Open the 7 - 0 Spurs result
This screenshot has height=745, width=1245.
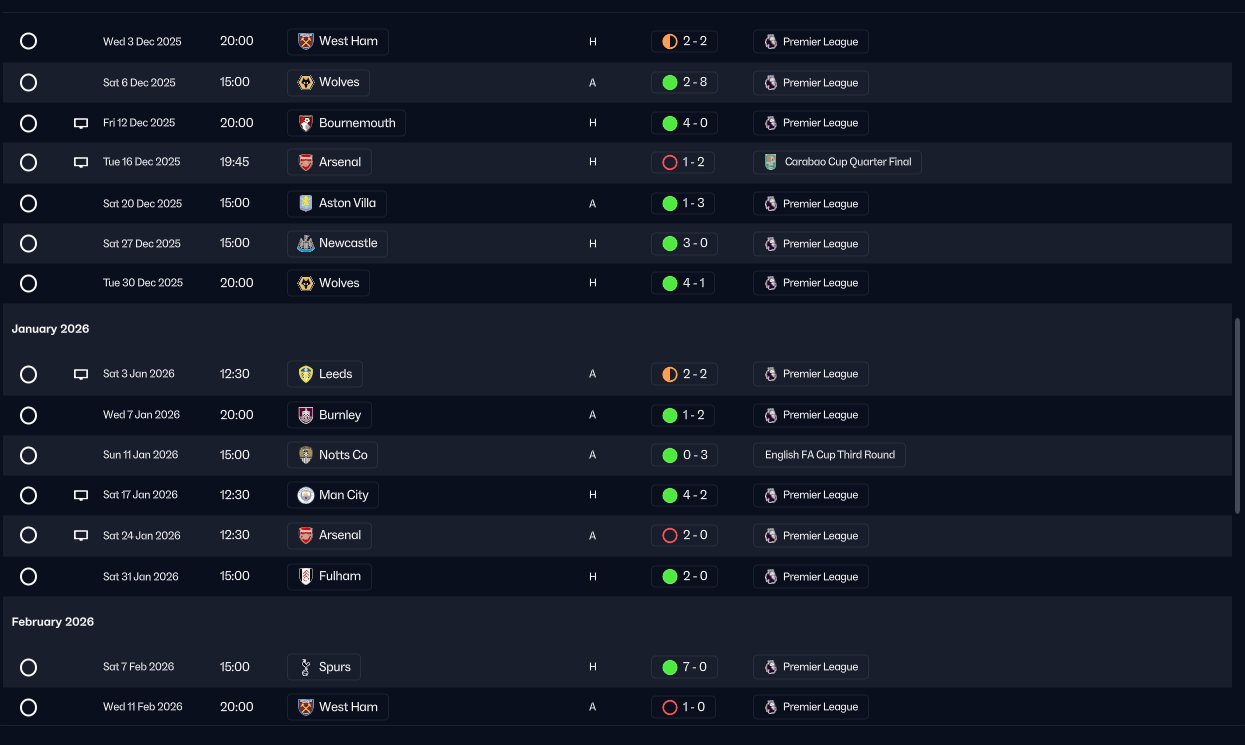pyautogui.click(x=684, y=667)
